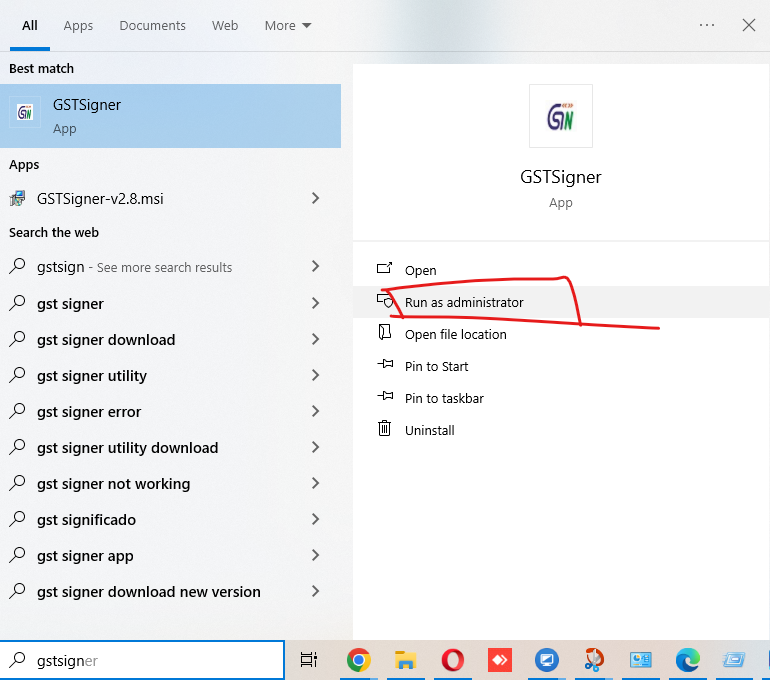Viewport: 770px width, 680px height.
Task: Open AnyDesk from the taskbar
Action: point(500,660)
